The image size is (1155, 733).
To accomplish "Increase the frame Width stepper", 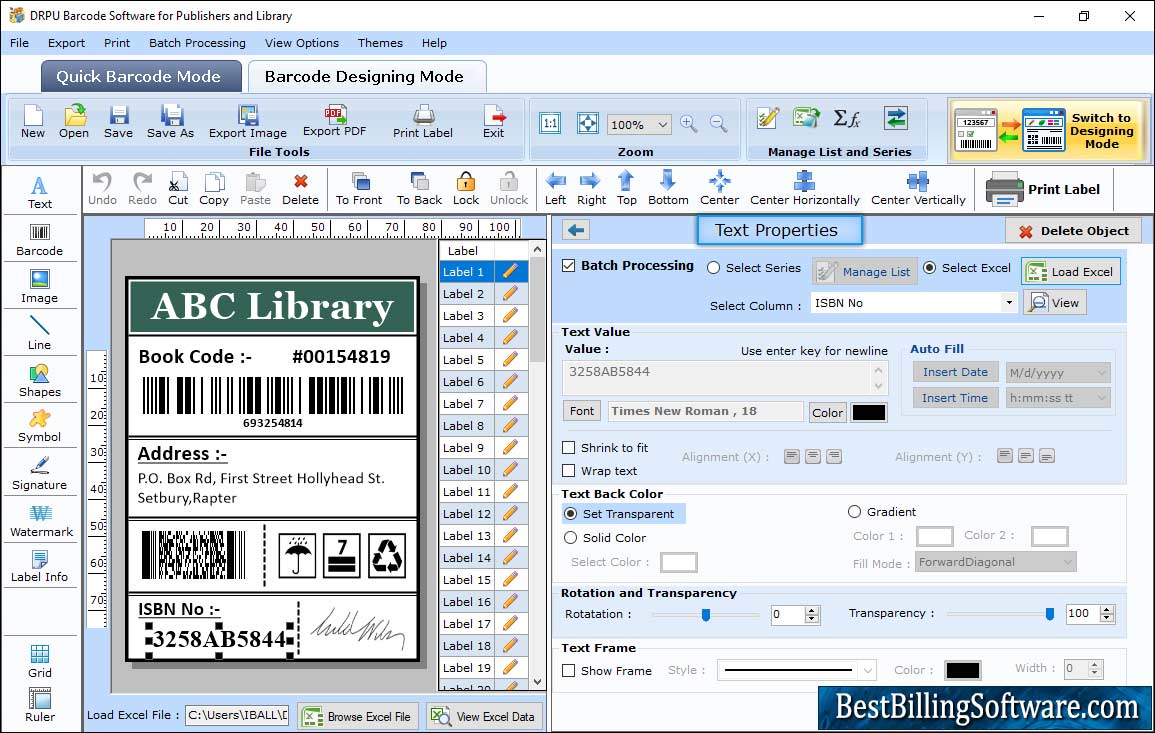I will coord(1095,664).
